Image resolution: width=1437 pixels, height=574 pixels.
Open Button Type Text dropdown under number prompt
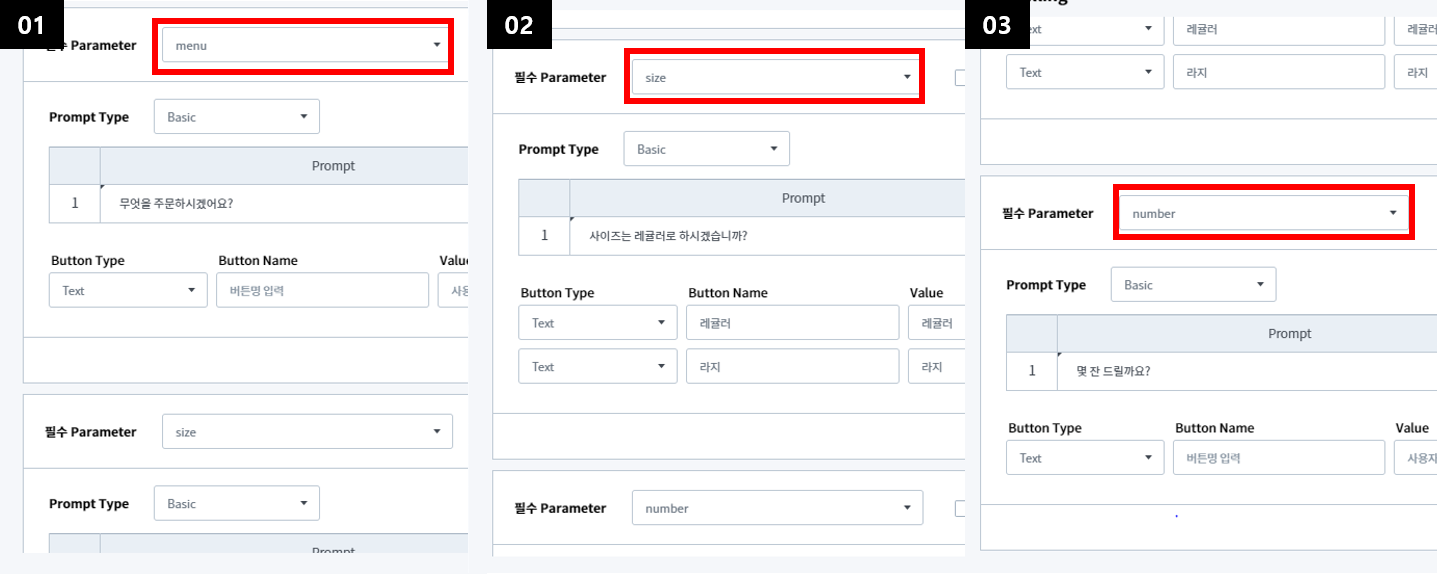click(1085, 458)
